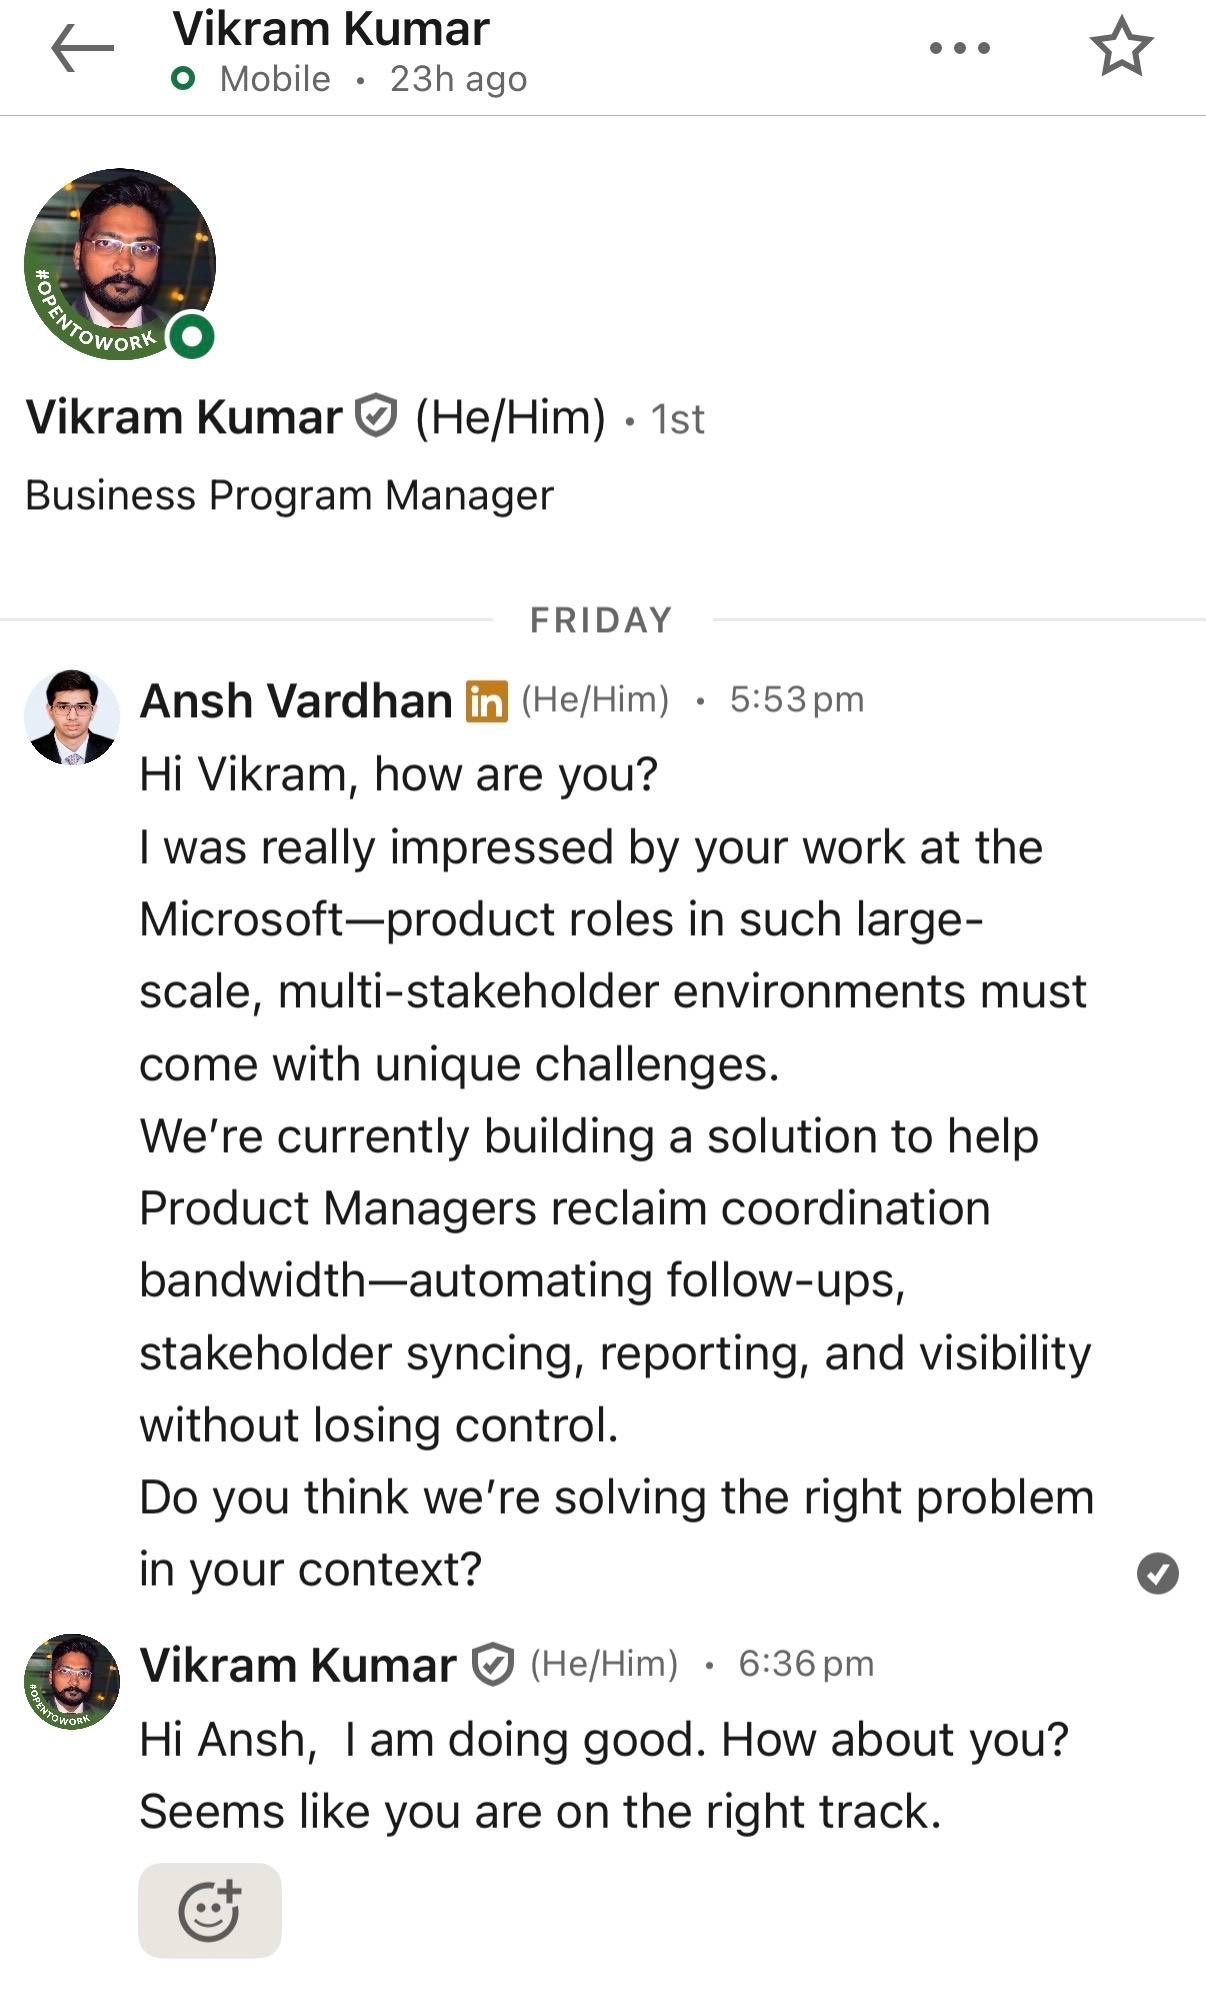Tap verified badge in Vikram's reply header
This screenshot has width=1206, height=2004.
(492, 1665)
